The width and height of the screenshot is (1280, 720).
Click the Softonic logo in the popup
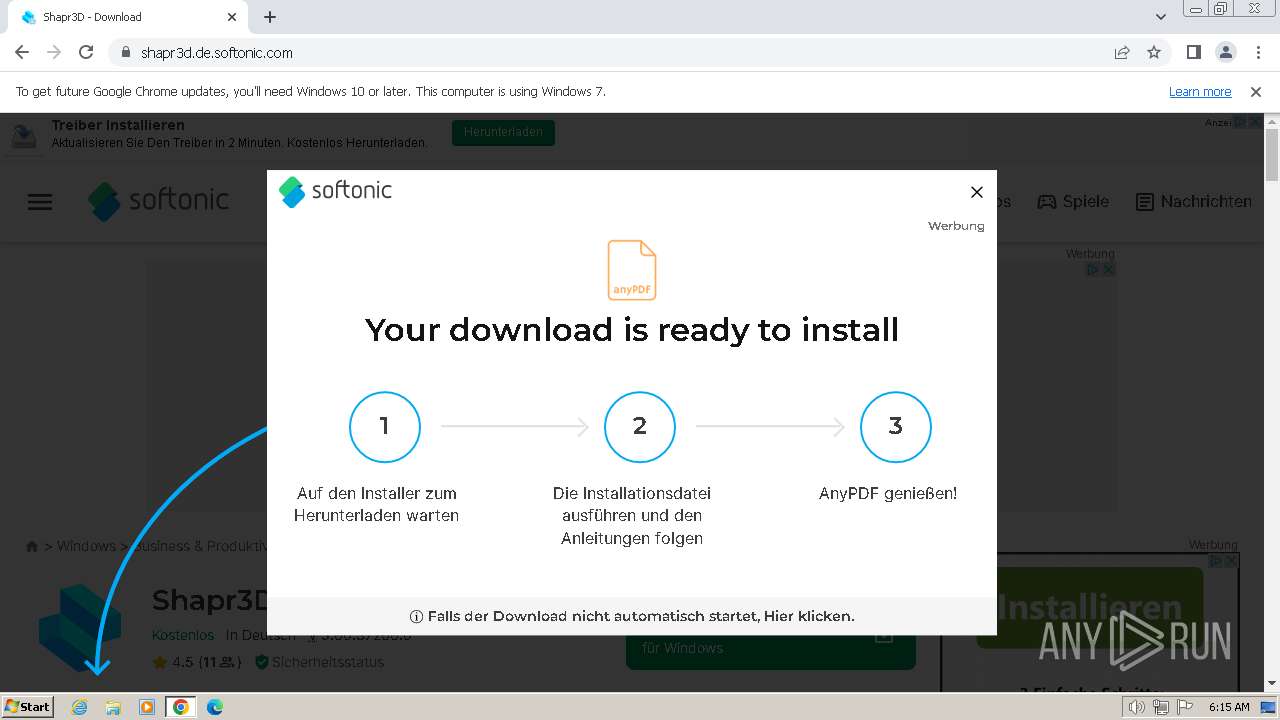click(x=336, y=191)
